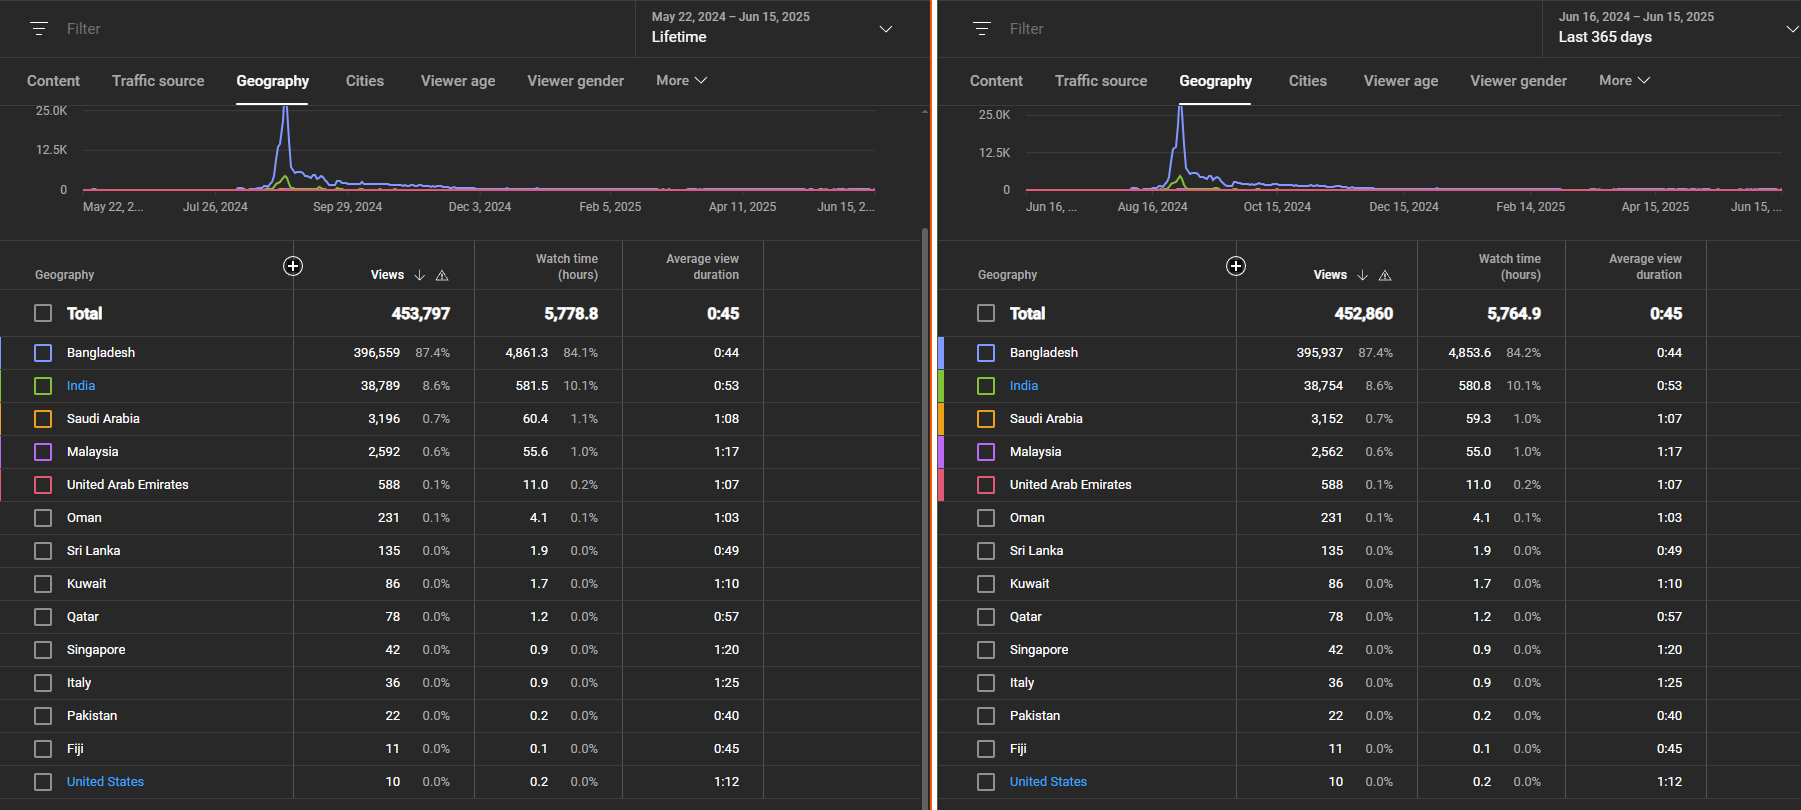Click warning triangle beside Views in left table
The width and height of the screenshot is (1801, 810).
tap(442, 275)
